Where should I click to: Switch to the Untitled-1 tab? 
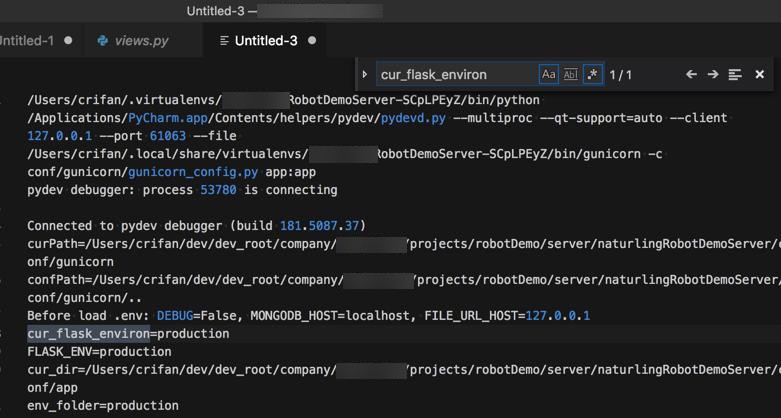click(x=26, y=41)
